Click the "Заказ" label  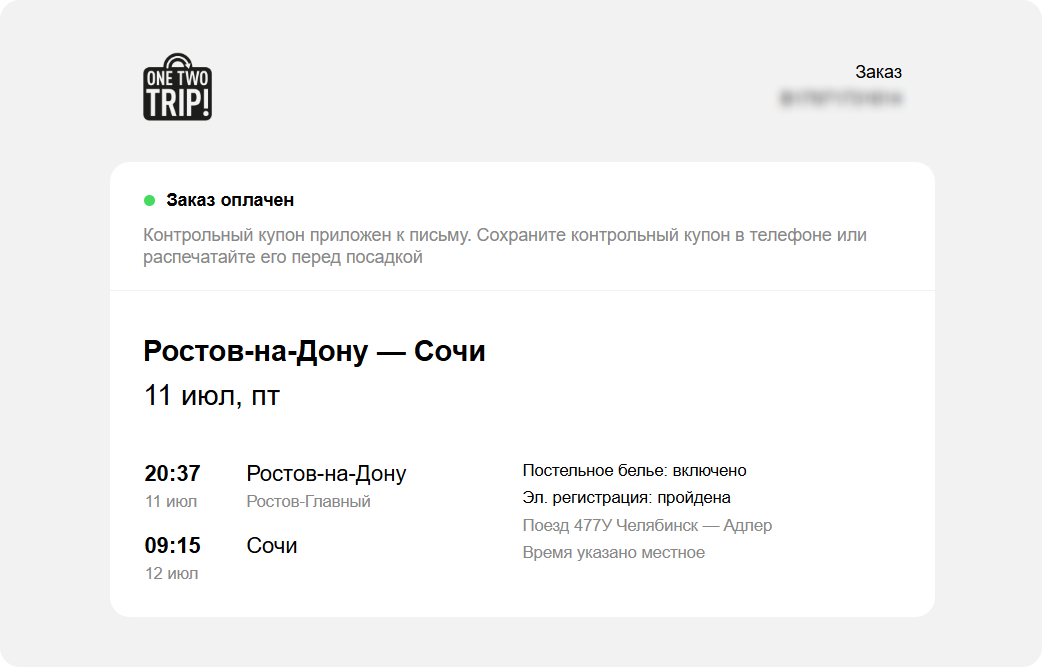click(x=878, y=72)
